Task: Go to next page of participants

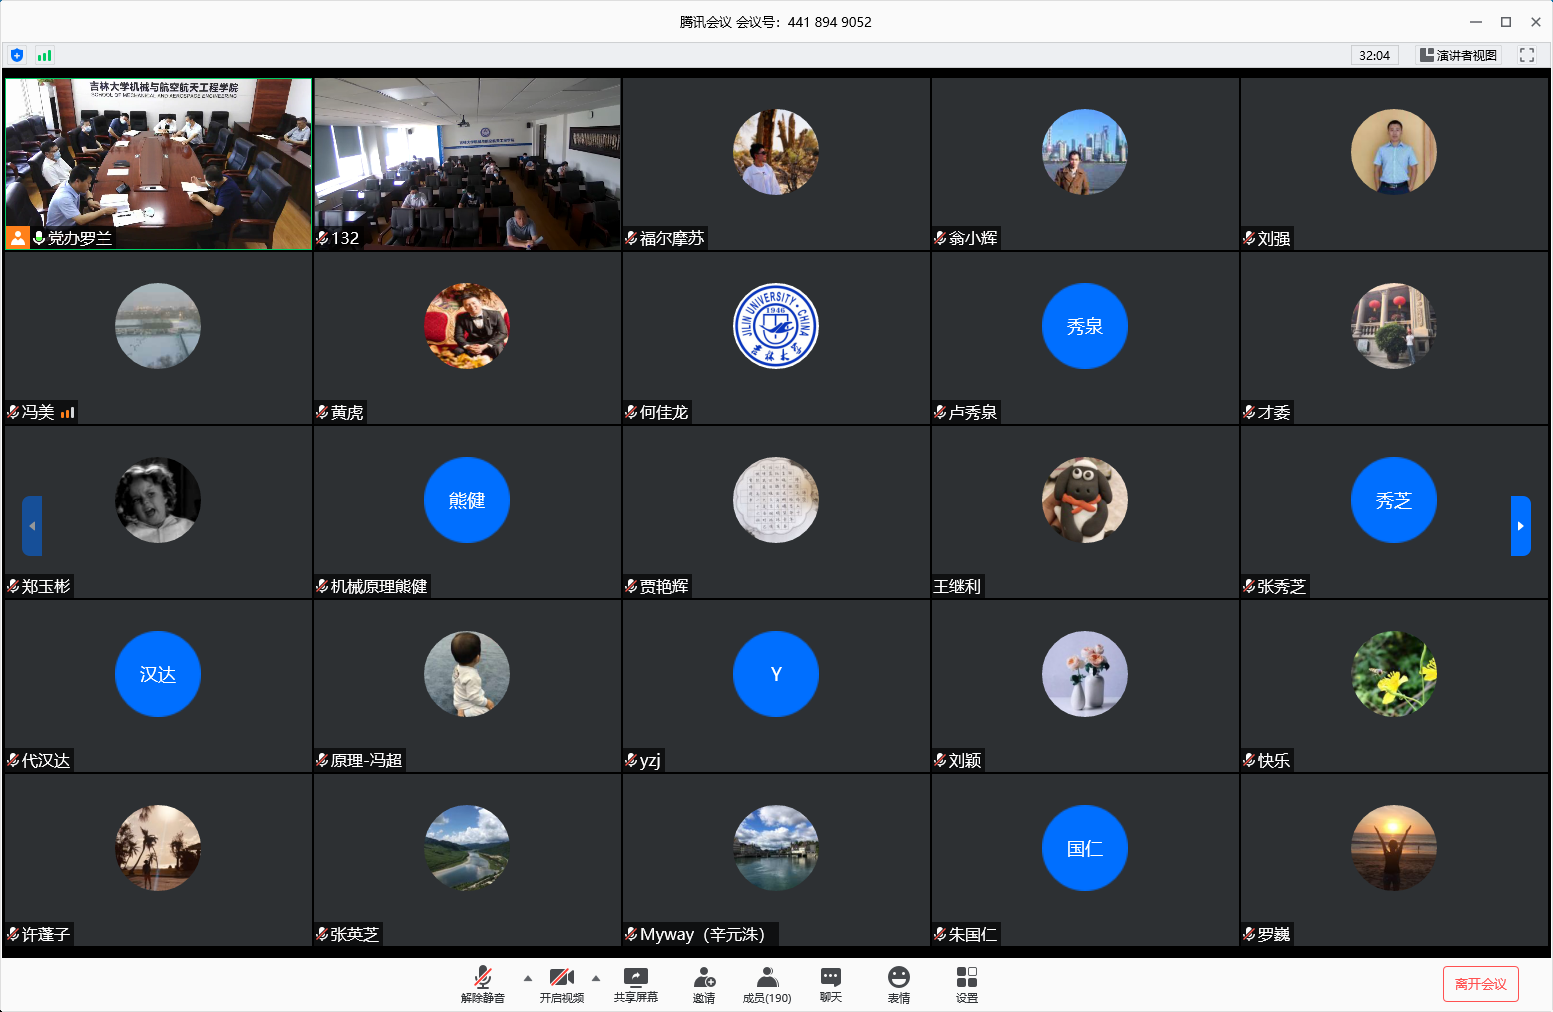Action: pyautogui.click(x=1520, y=526)
